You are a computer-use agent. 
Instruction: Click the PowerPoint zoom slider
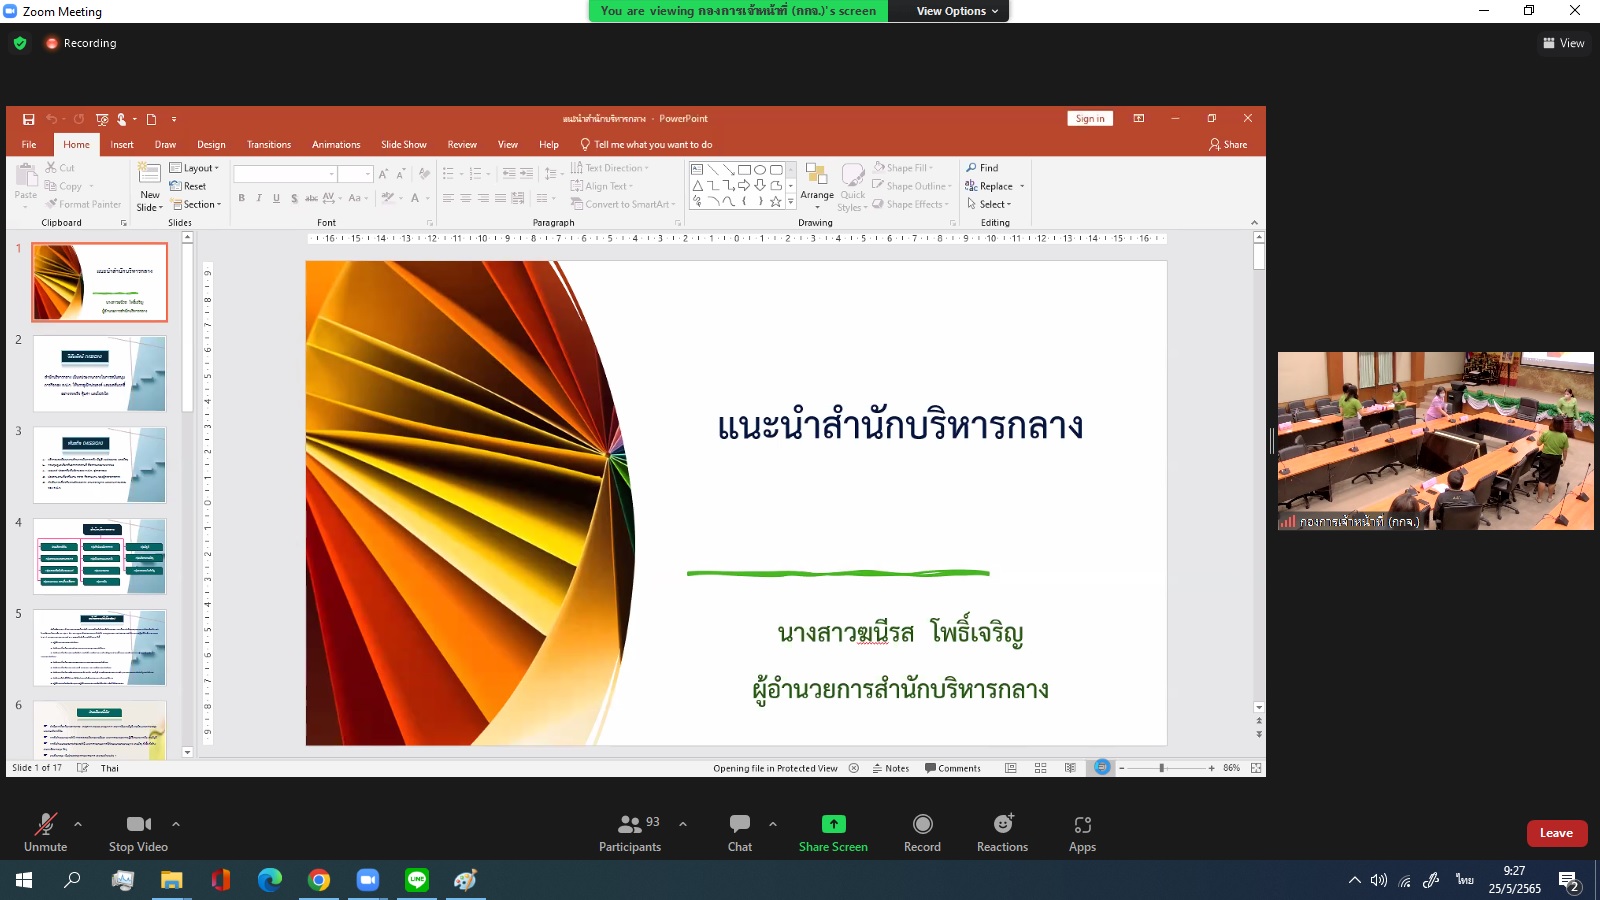(x=1161, y=768)
